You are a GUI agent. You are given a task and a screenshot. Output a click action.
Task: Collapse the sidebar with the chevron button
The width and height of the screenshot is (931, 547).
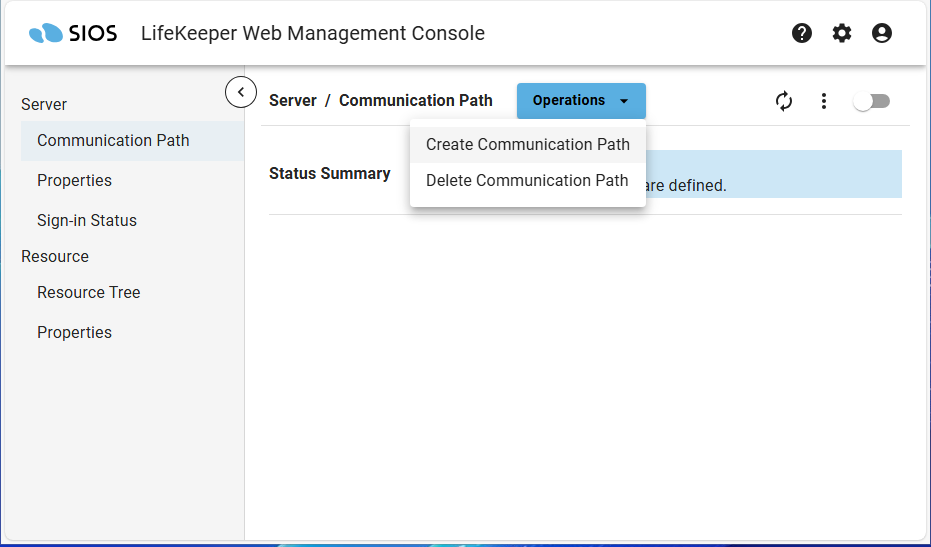[241, 92]
